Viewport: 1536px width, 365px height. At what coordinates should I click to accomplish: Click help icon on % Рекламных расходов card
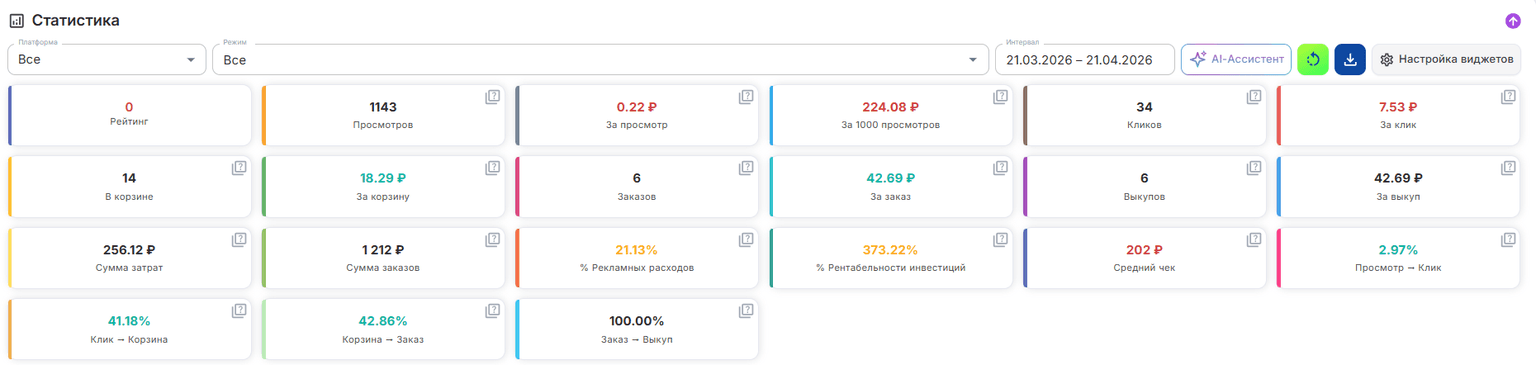(746, 240)
